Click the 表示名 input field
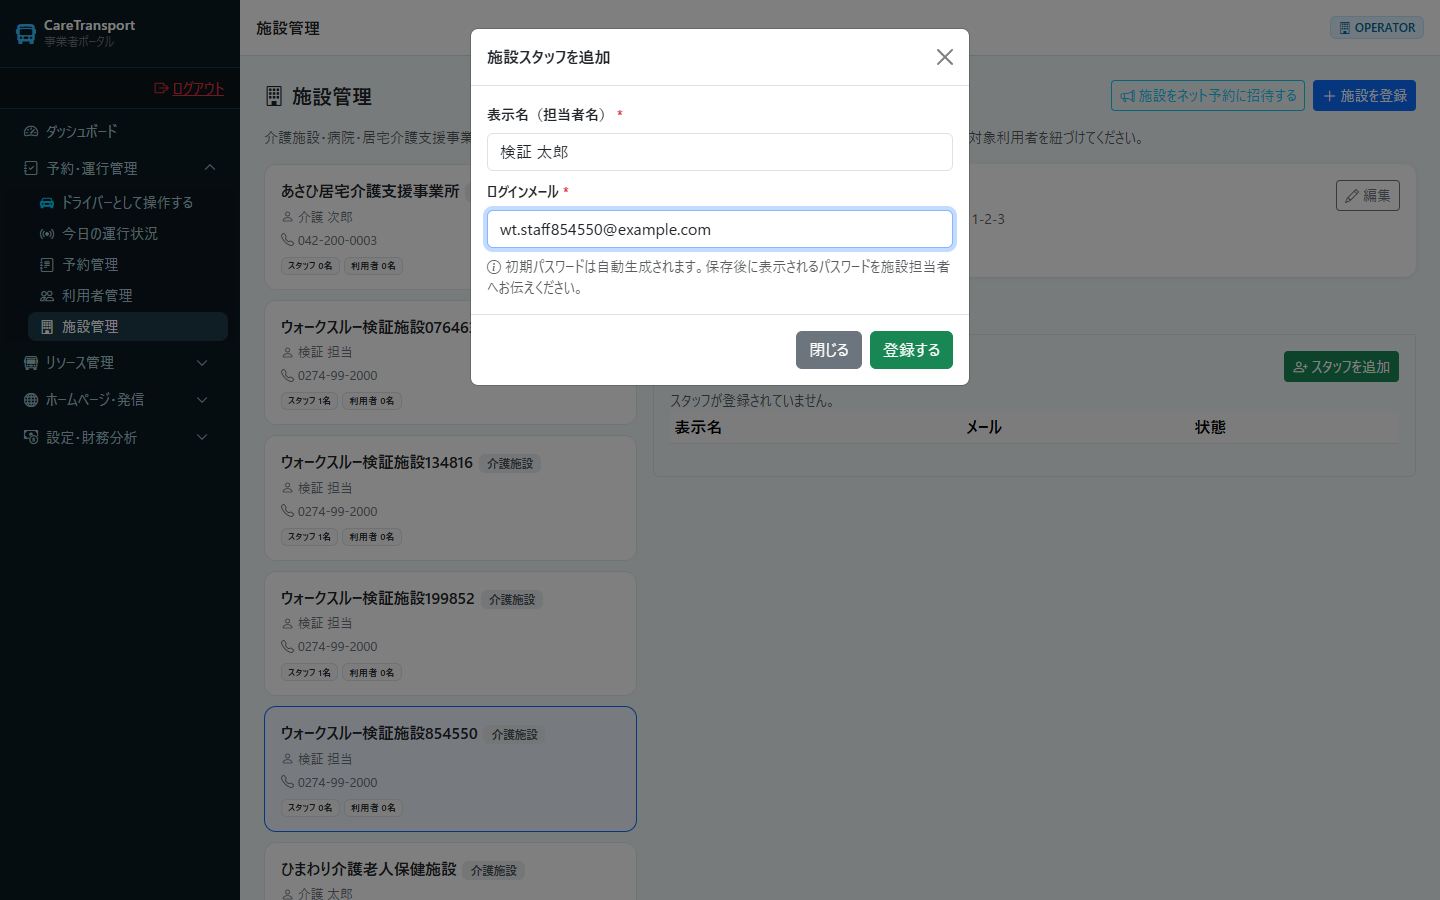Image resolution: width=1440 pixels, height=900 pixels. [x=720, y=152]
